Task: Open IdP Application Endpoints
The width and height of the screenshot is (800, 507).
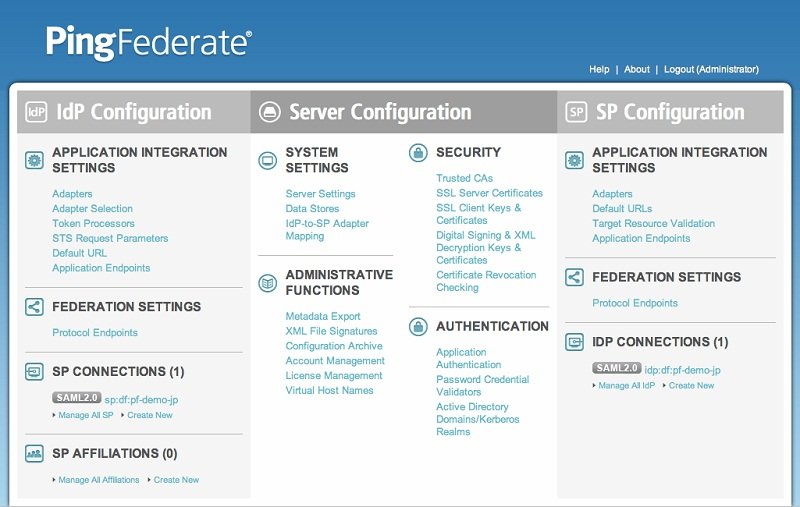Action: coord(101,268)
